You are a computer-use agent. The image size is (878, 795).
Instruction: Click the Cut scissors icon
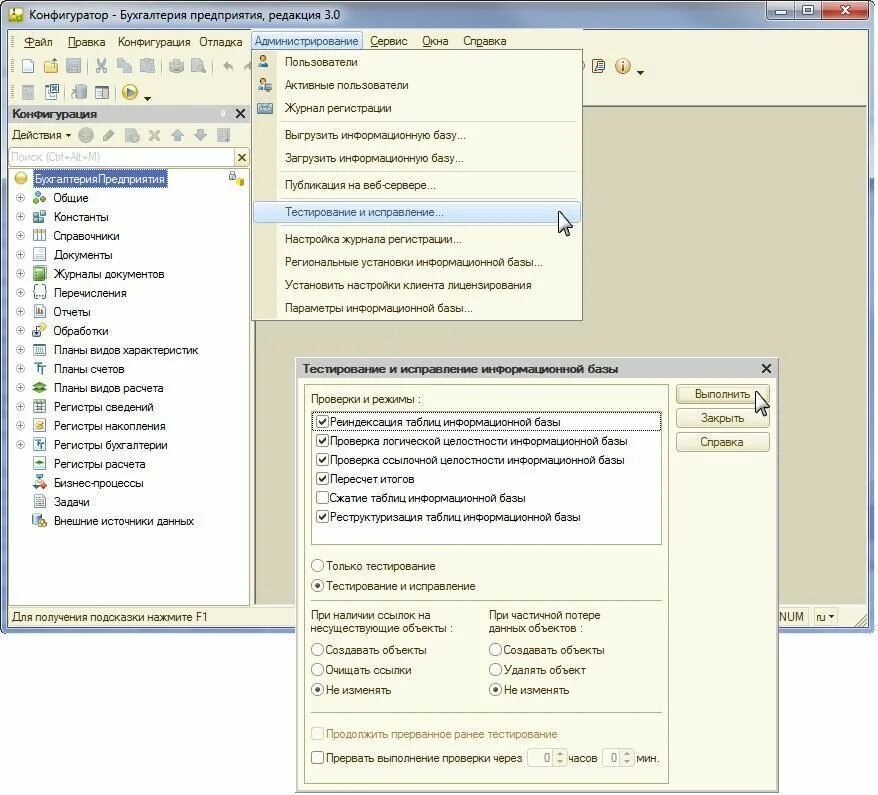point(101,66)
